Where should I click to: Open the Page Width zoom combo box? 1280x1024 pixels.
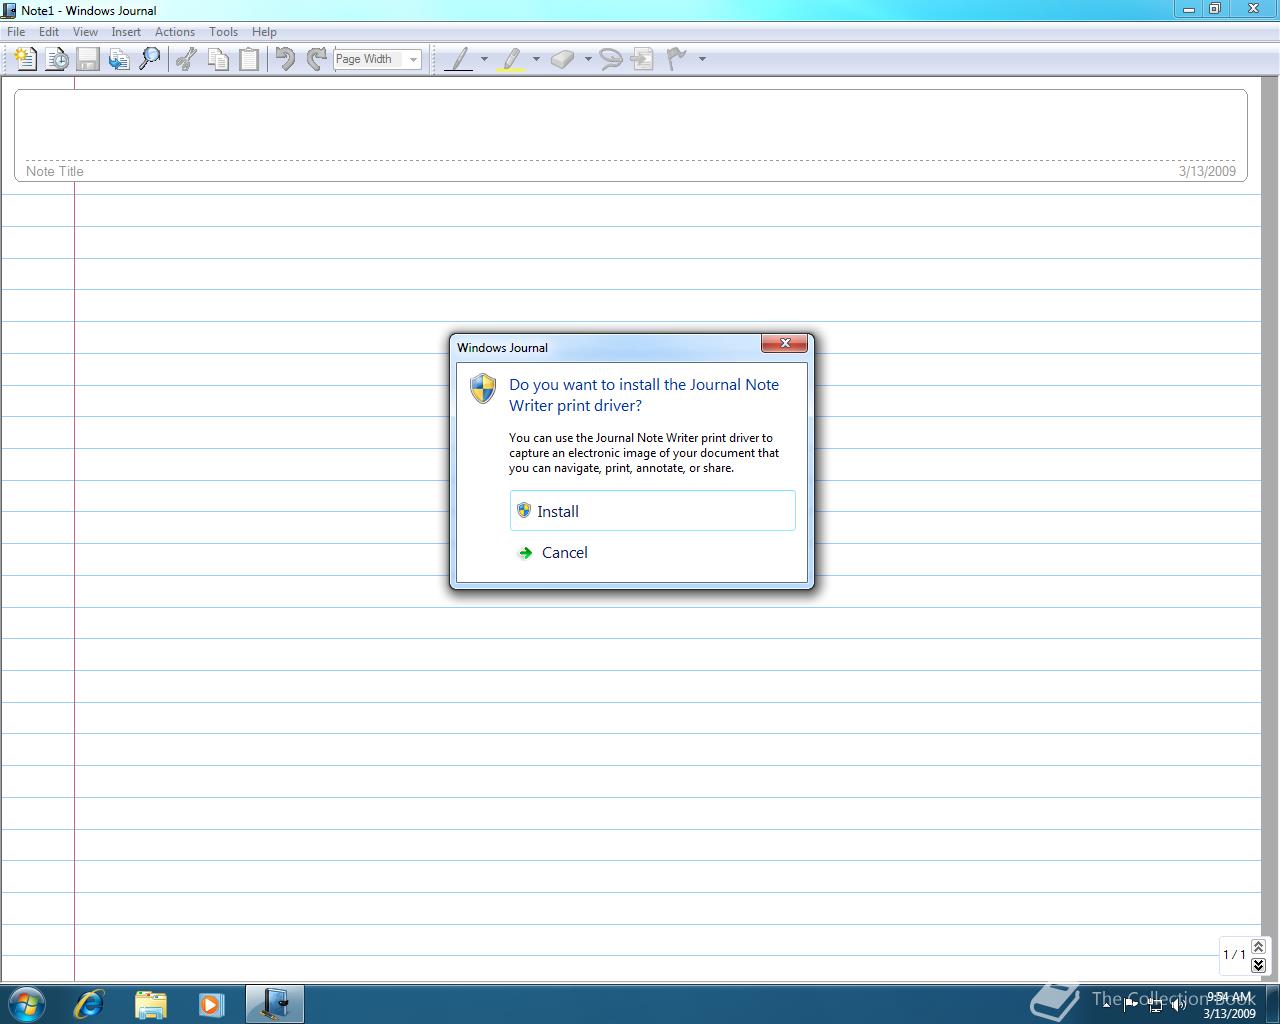(x=377, y=59)
